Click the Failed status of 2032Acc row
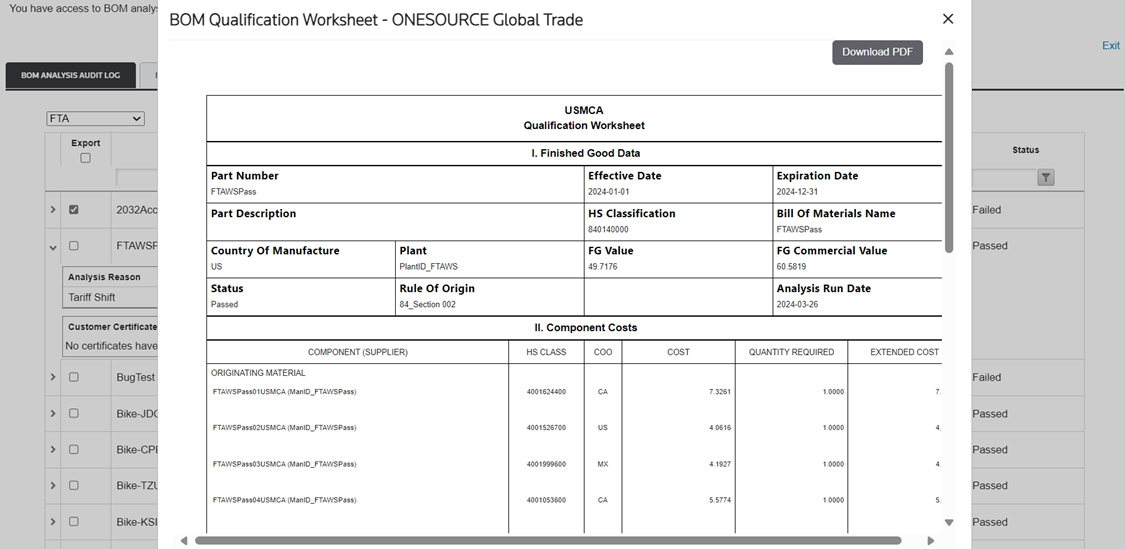 [987, 210]
